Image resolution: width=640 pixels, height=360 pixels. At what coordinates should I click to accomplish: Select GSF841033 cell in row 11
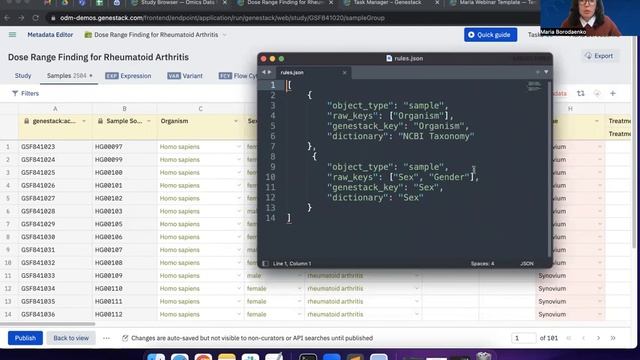55,276
